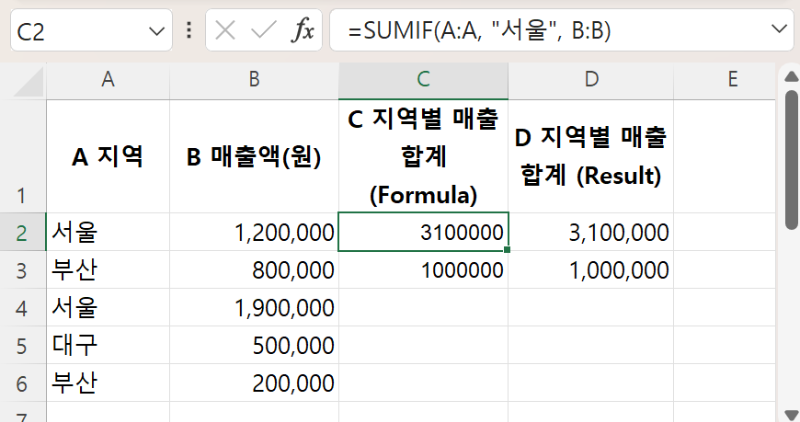Select empty cell D5

coord(591,345)
